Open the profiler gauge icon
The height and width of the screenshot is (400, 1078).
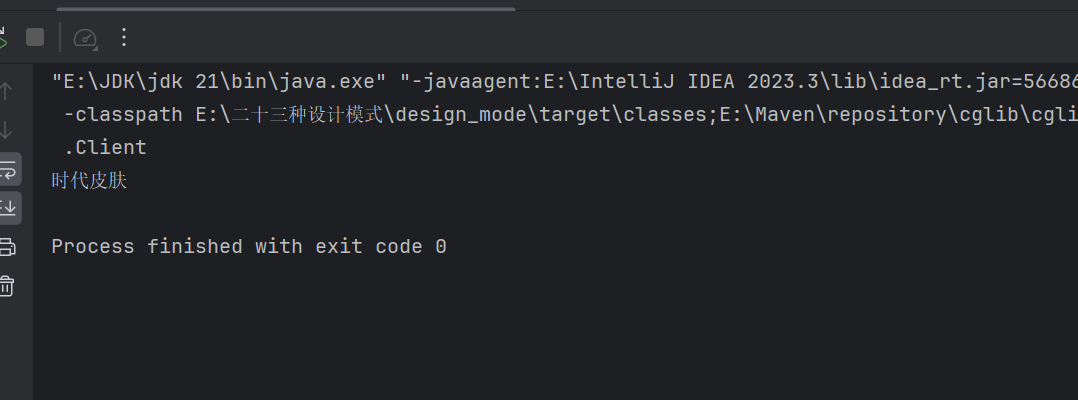click(85, 37)
